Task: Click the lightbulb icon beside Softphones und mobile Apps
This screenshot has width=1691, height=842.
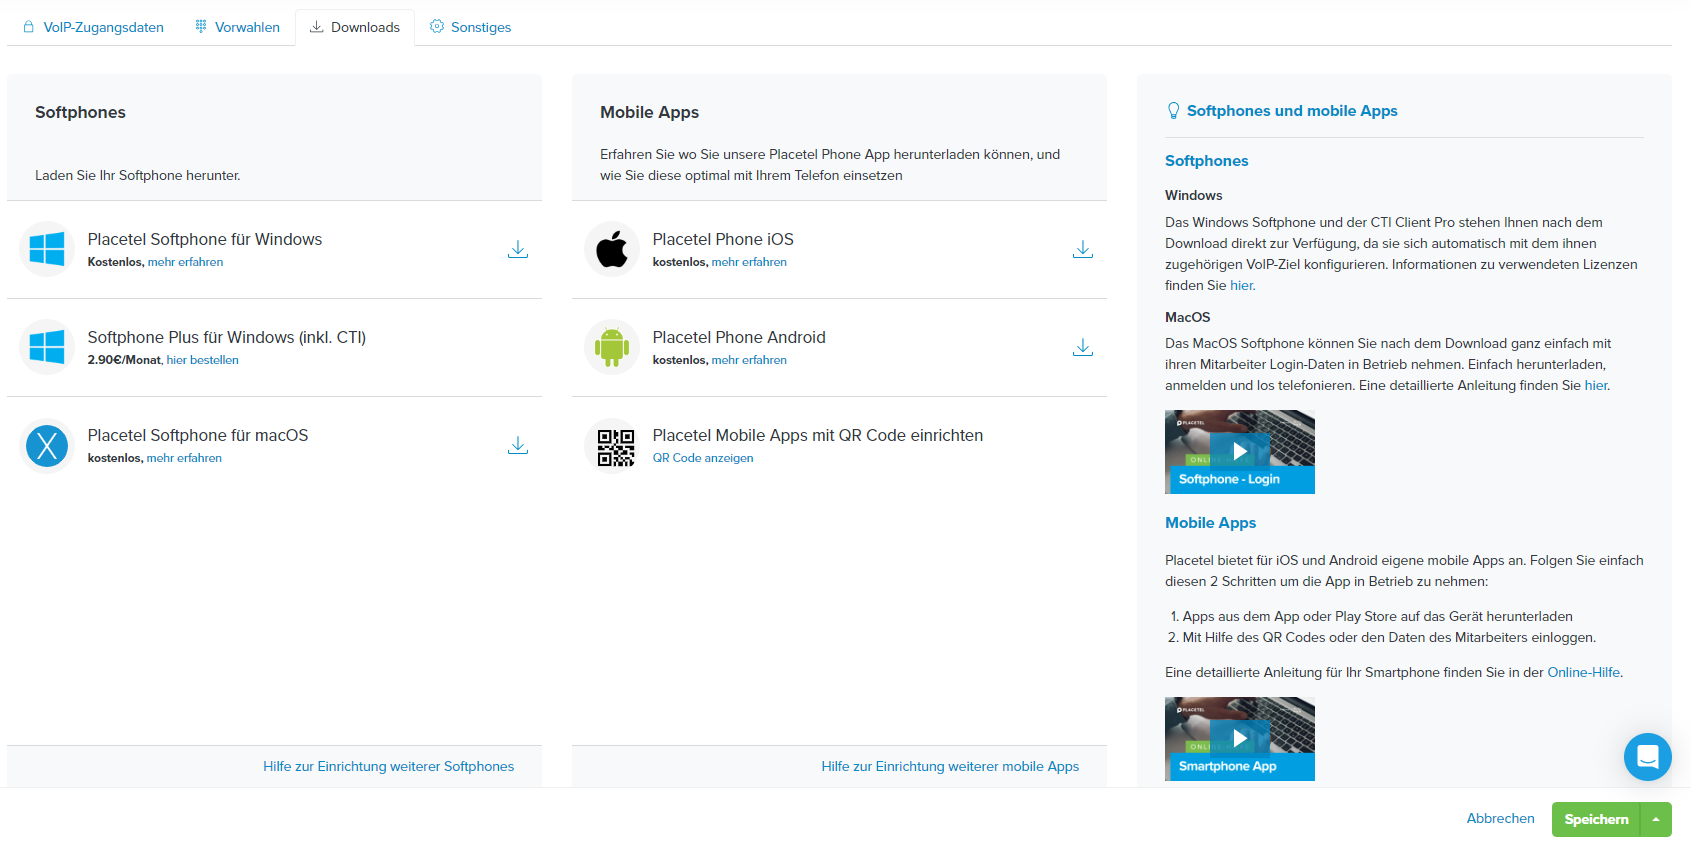Action: click(x=1174, y=111)
